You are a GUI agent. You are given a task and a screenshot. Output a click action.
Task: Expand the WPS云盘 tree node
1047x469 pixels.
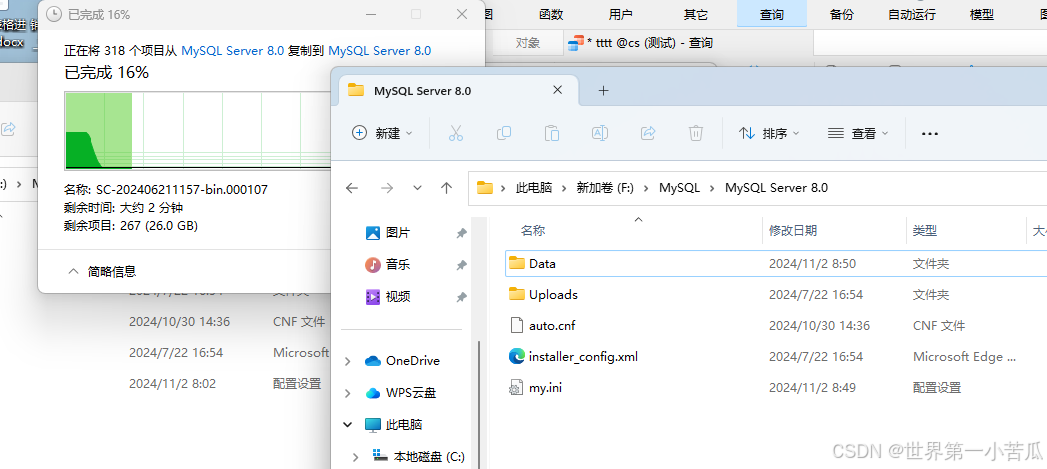(x=348, y=393)
